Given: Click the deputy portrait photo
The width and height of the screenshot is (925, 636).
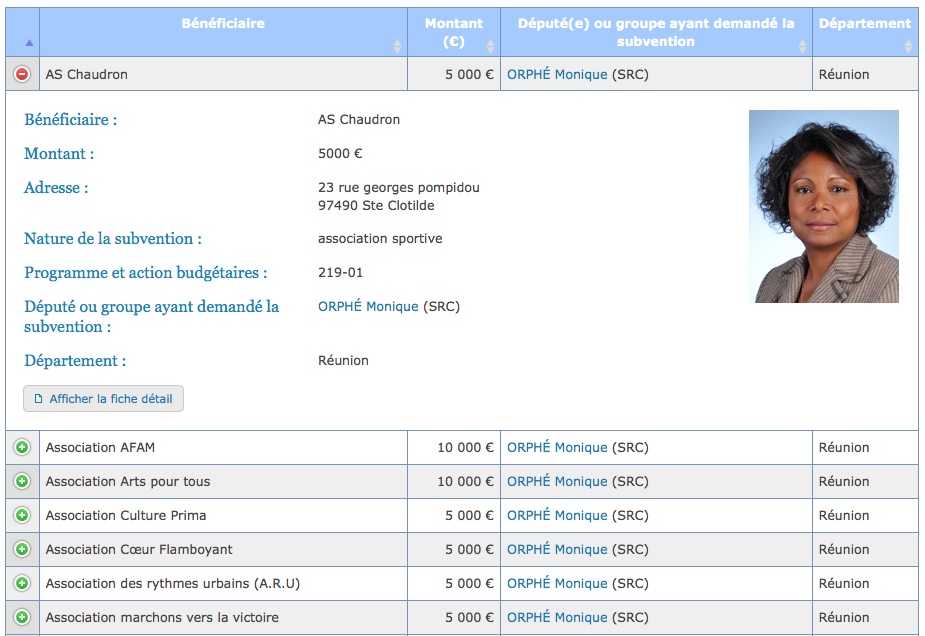Looking at the screenshot, I should (x=824, y=206).
